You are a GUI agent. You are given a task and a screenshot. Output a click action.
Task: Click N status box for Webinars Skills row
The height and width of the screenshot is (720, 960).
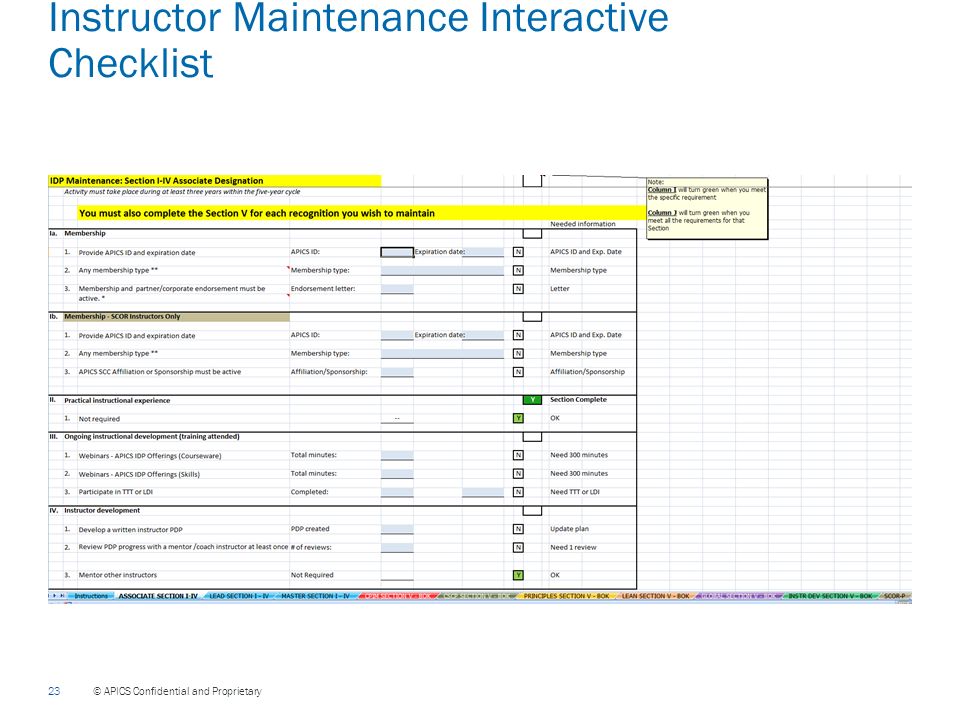click(518, 473)
